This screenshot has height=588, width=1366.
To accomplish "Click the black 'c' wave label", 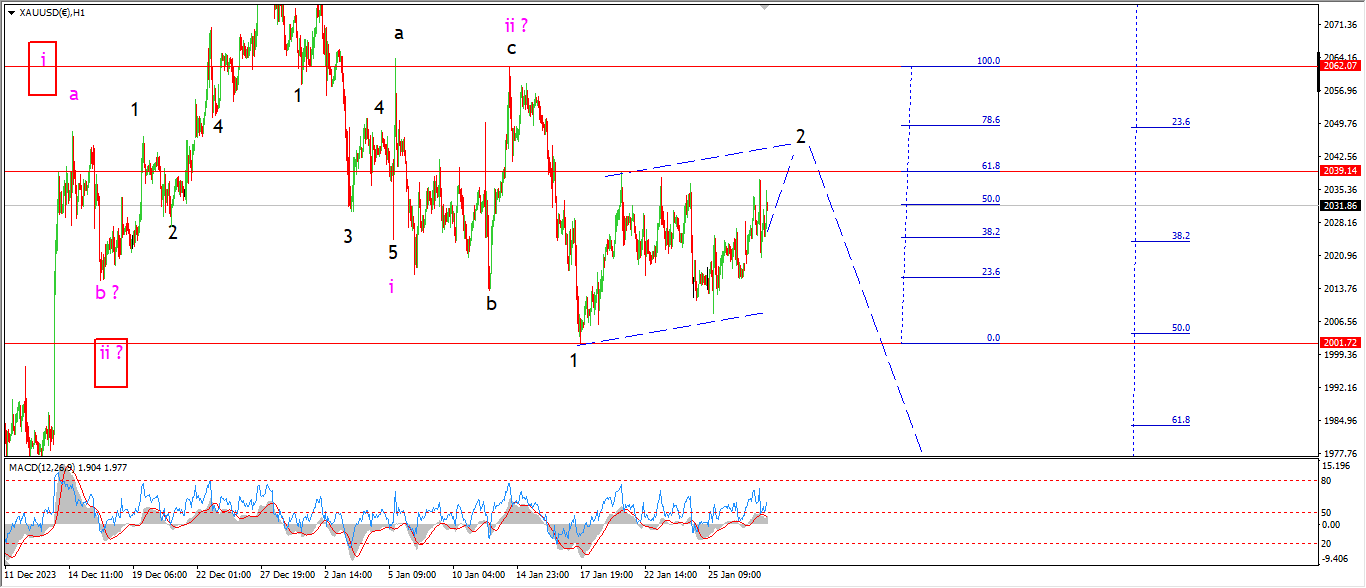I will (511, 48).
